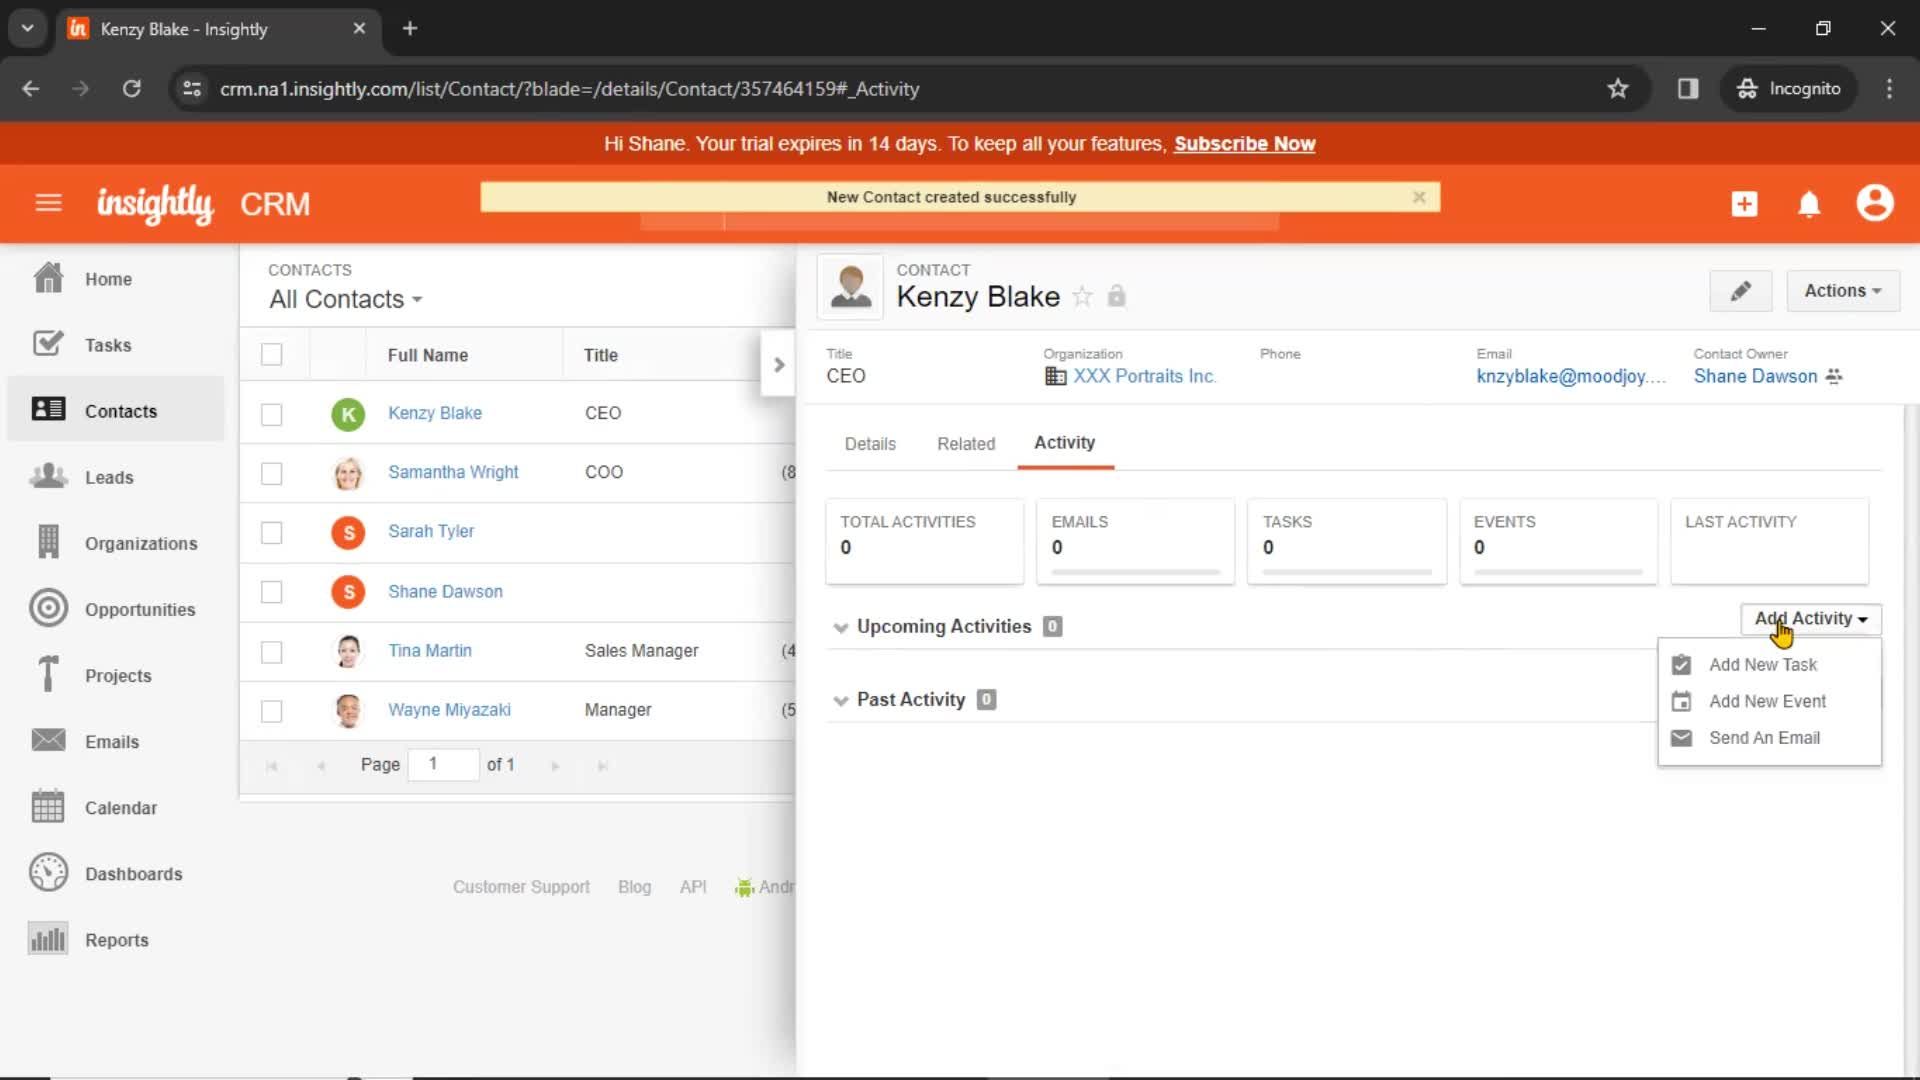Click the Projects hammer icon
Screen dimensions: 1920x1080
[x=48, y=674]
